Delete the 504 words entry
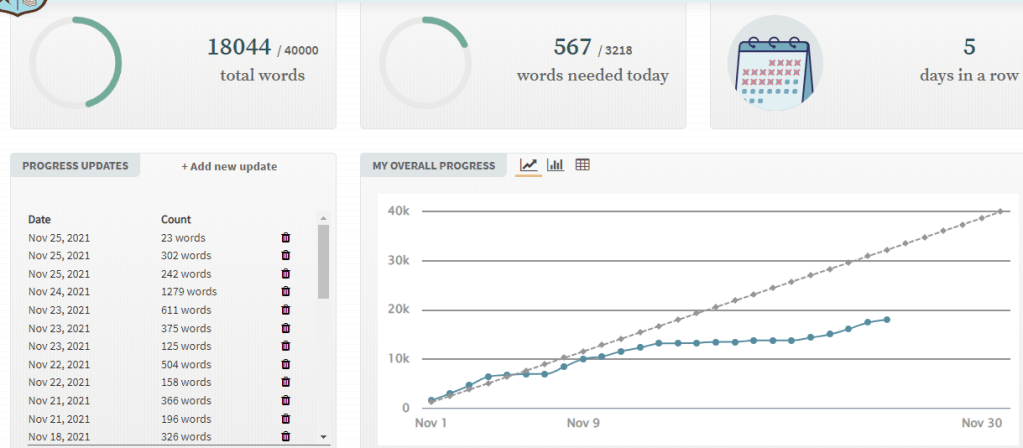 286,364
